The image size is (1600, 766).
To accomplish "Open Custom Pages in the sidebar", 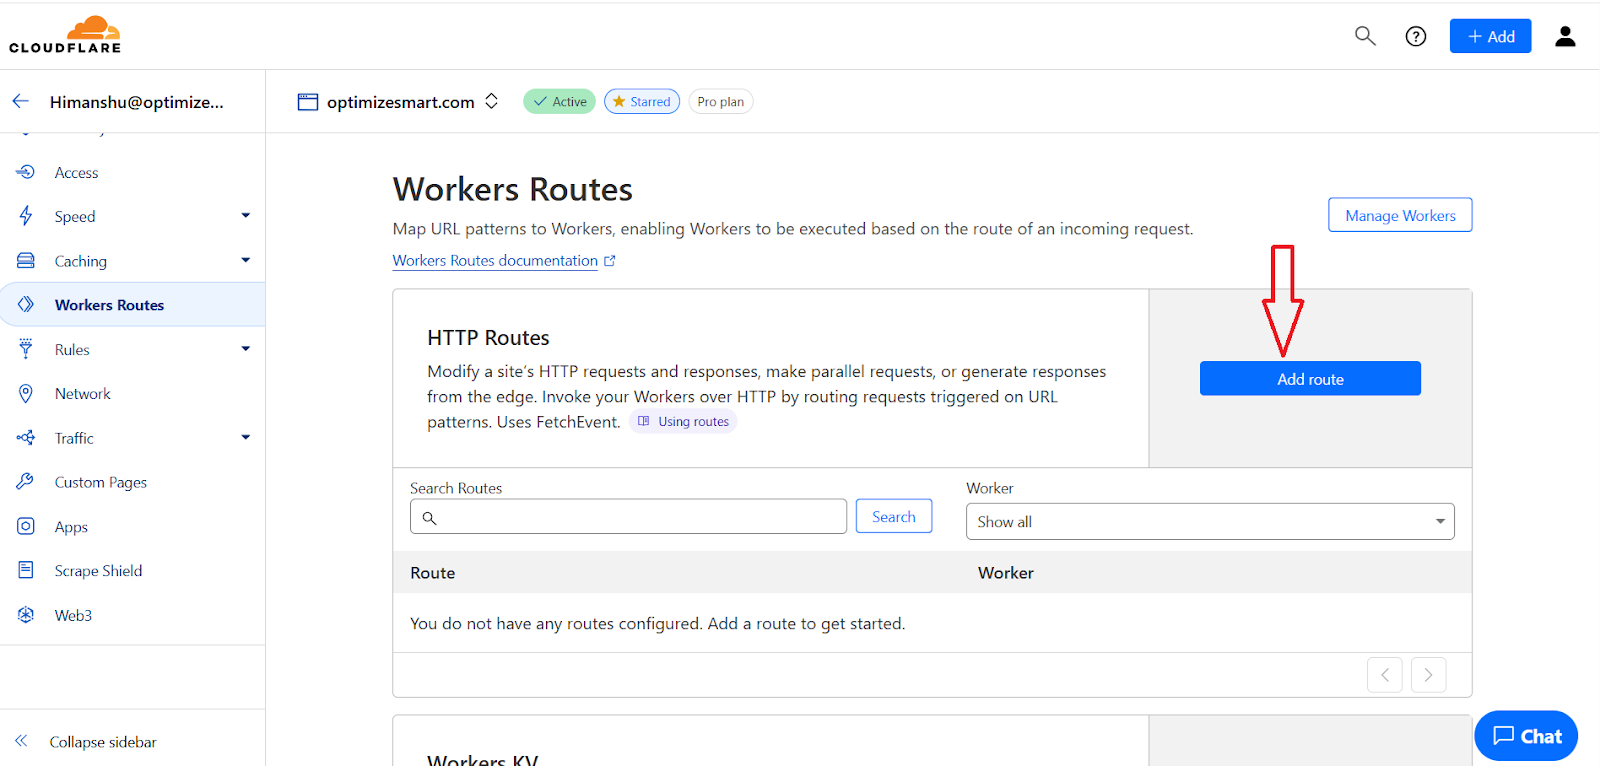I will point(100,482).
